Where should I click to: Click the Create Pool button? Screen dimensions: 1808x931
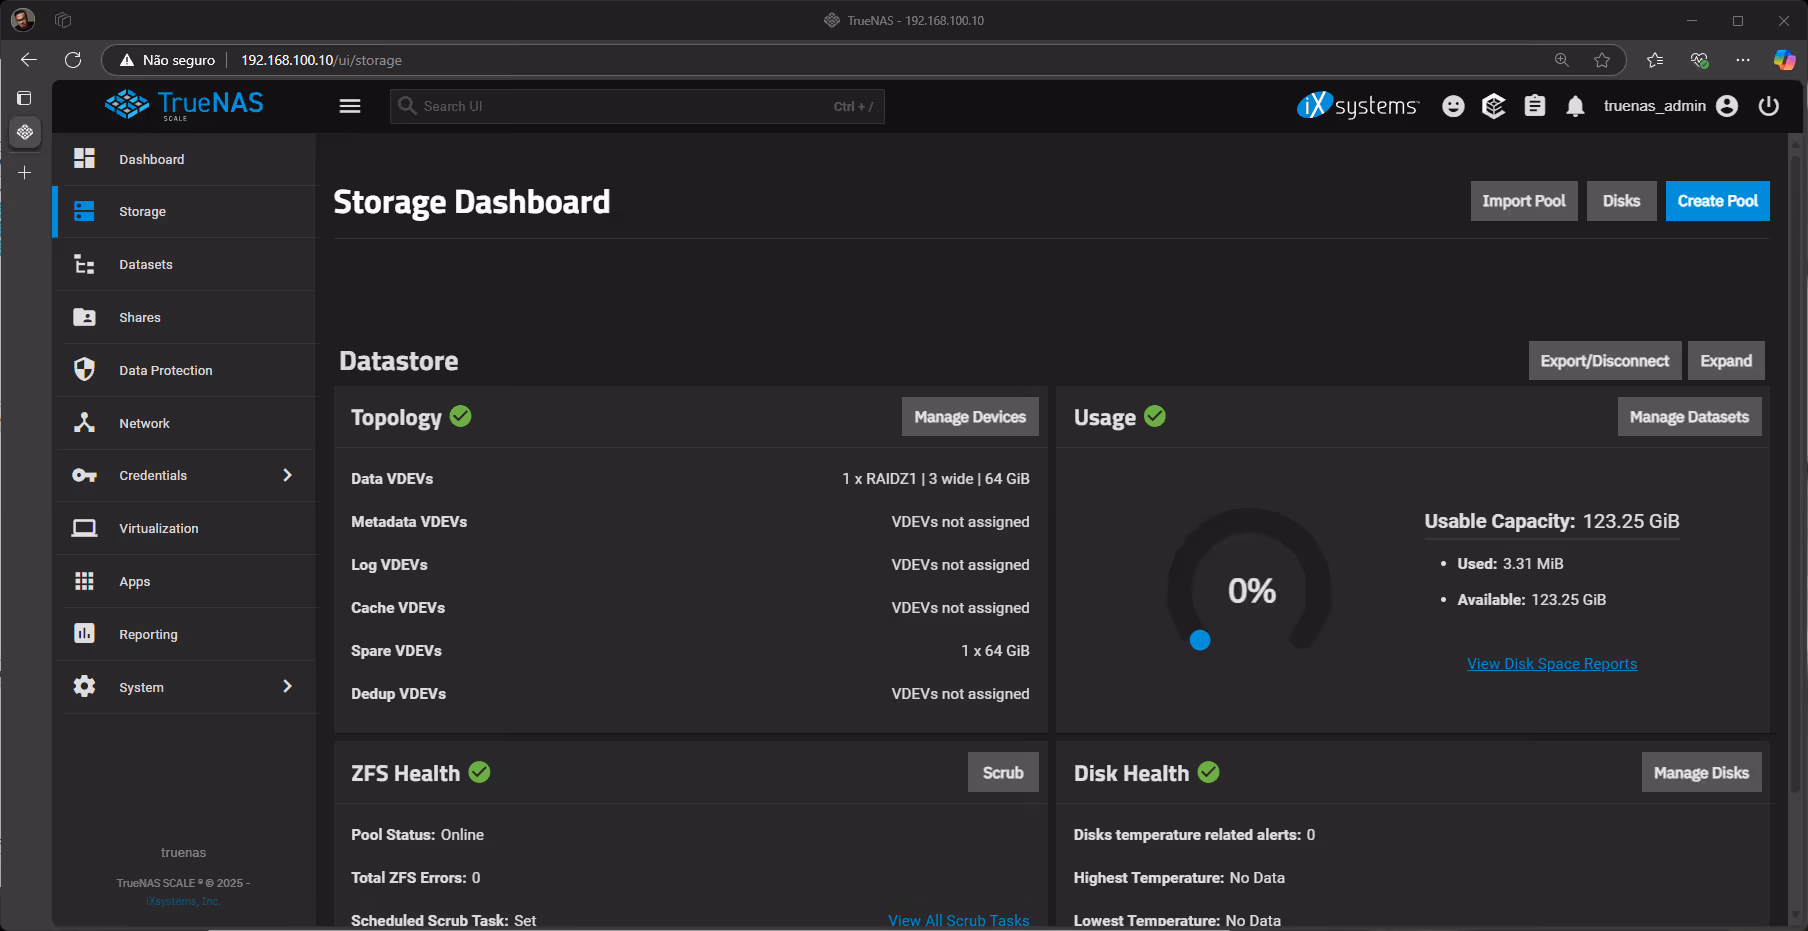coord(1717,201)
